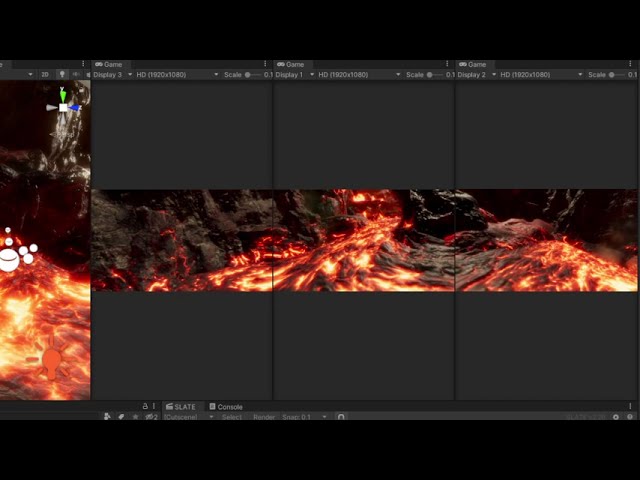Open the Display 3 dropdown
The height and width of the screenshot is (480, 640).
pyautogui.click(x=112, y=74)
